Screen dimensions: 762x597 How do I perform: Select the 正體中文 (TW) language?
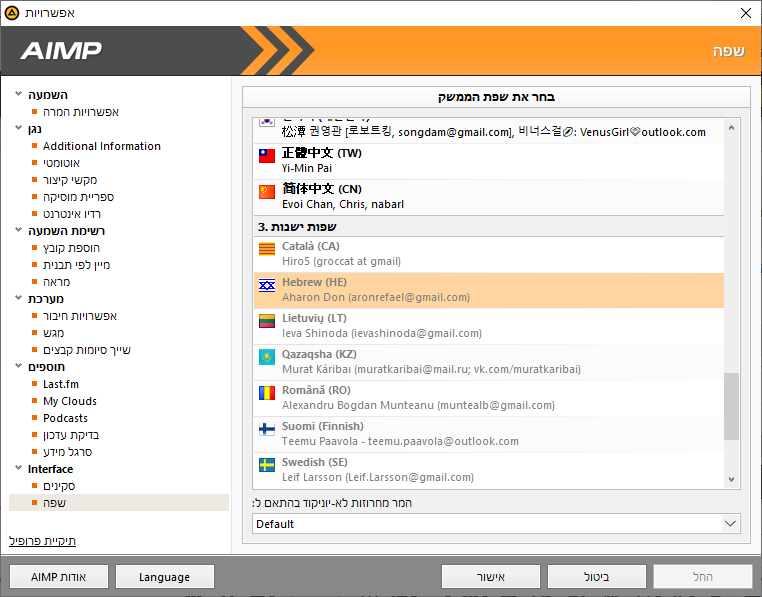tap(489, 161)
